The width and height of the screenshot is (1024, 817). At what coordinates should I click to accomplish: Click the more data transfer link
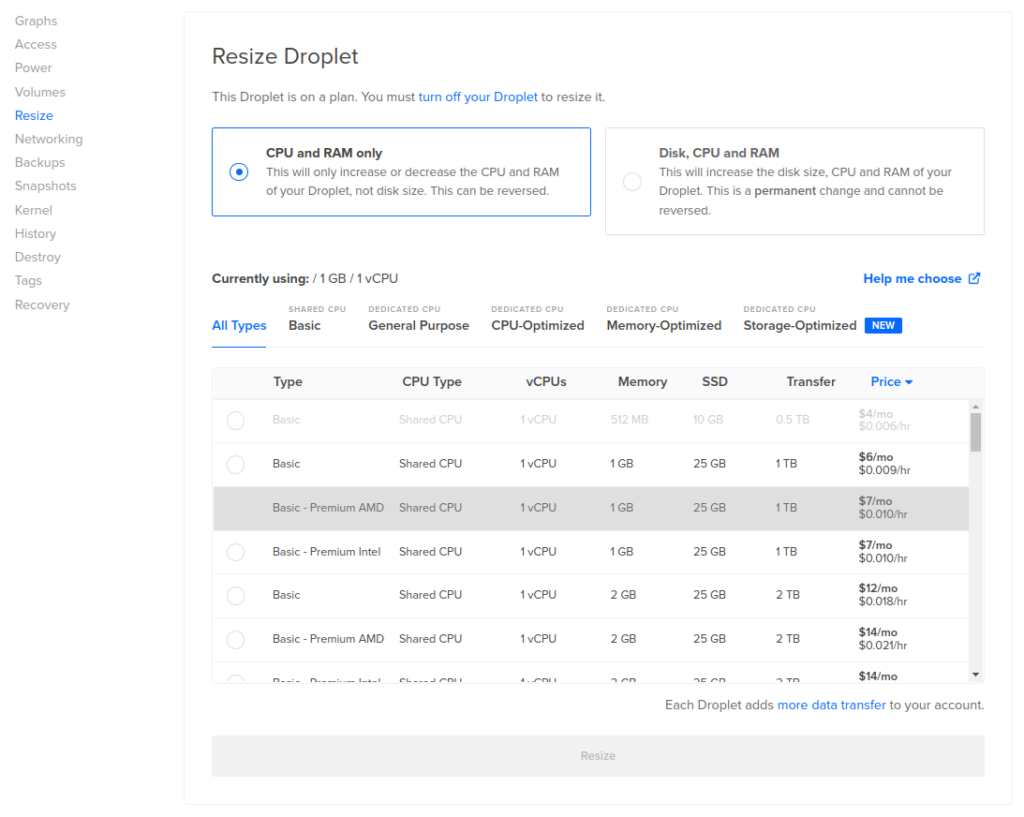831,705
